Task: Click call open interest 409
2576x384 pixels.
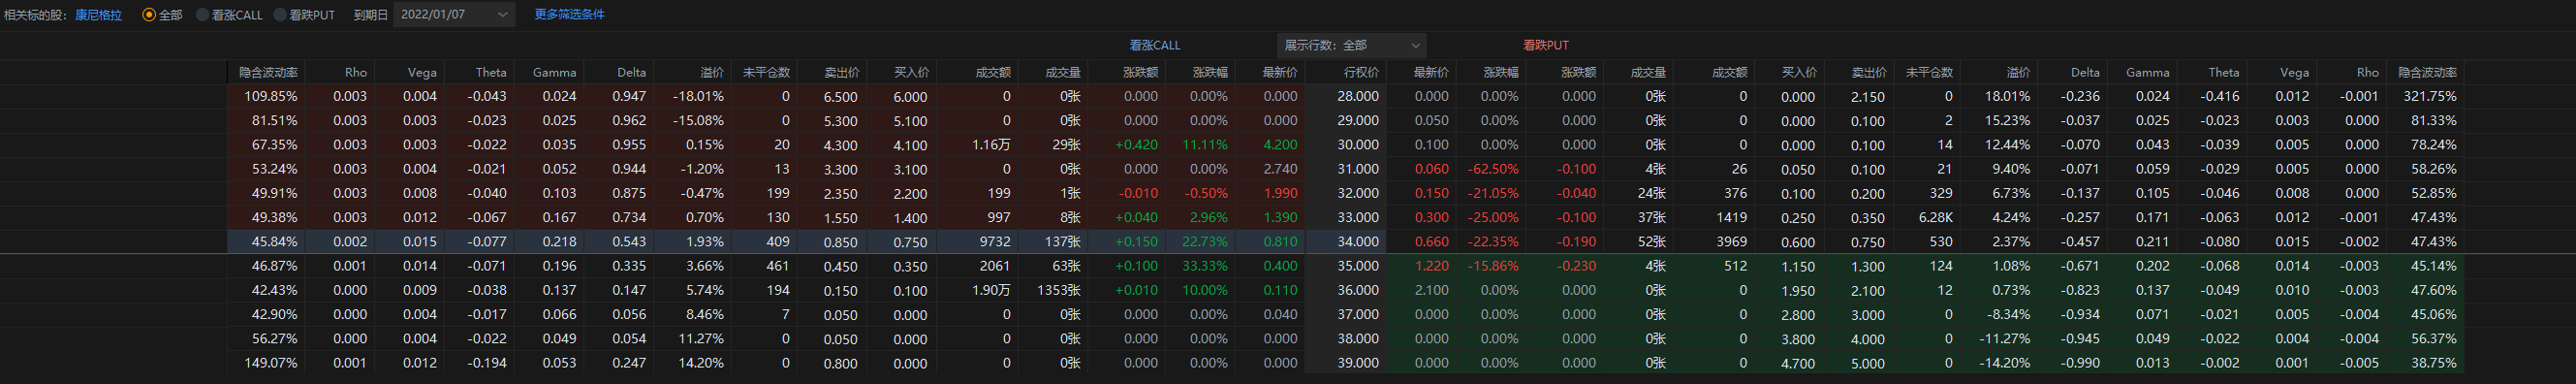Action: point(777,241)
